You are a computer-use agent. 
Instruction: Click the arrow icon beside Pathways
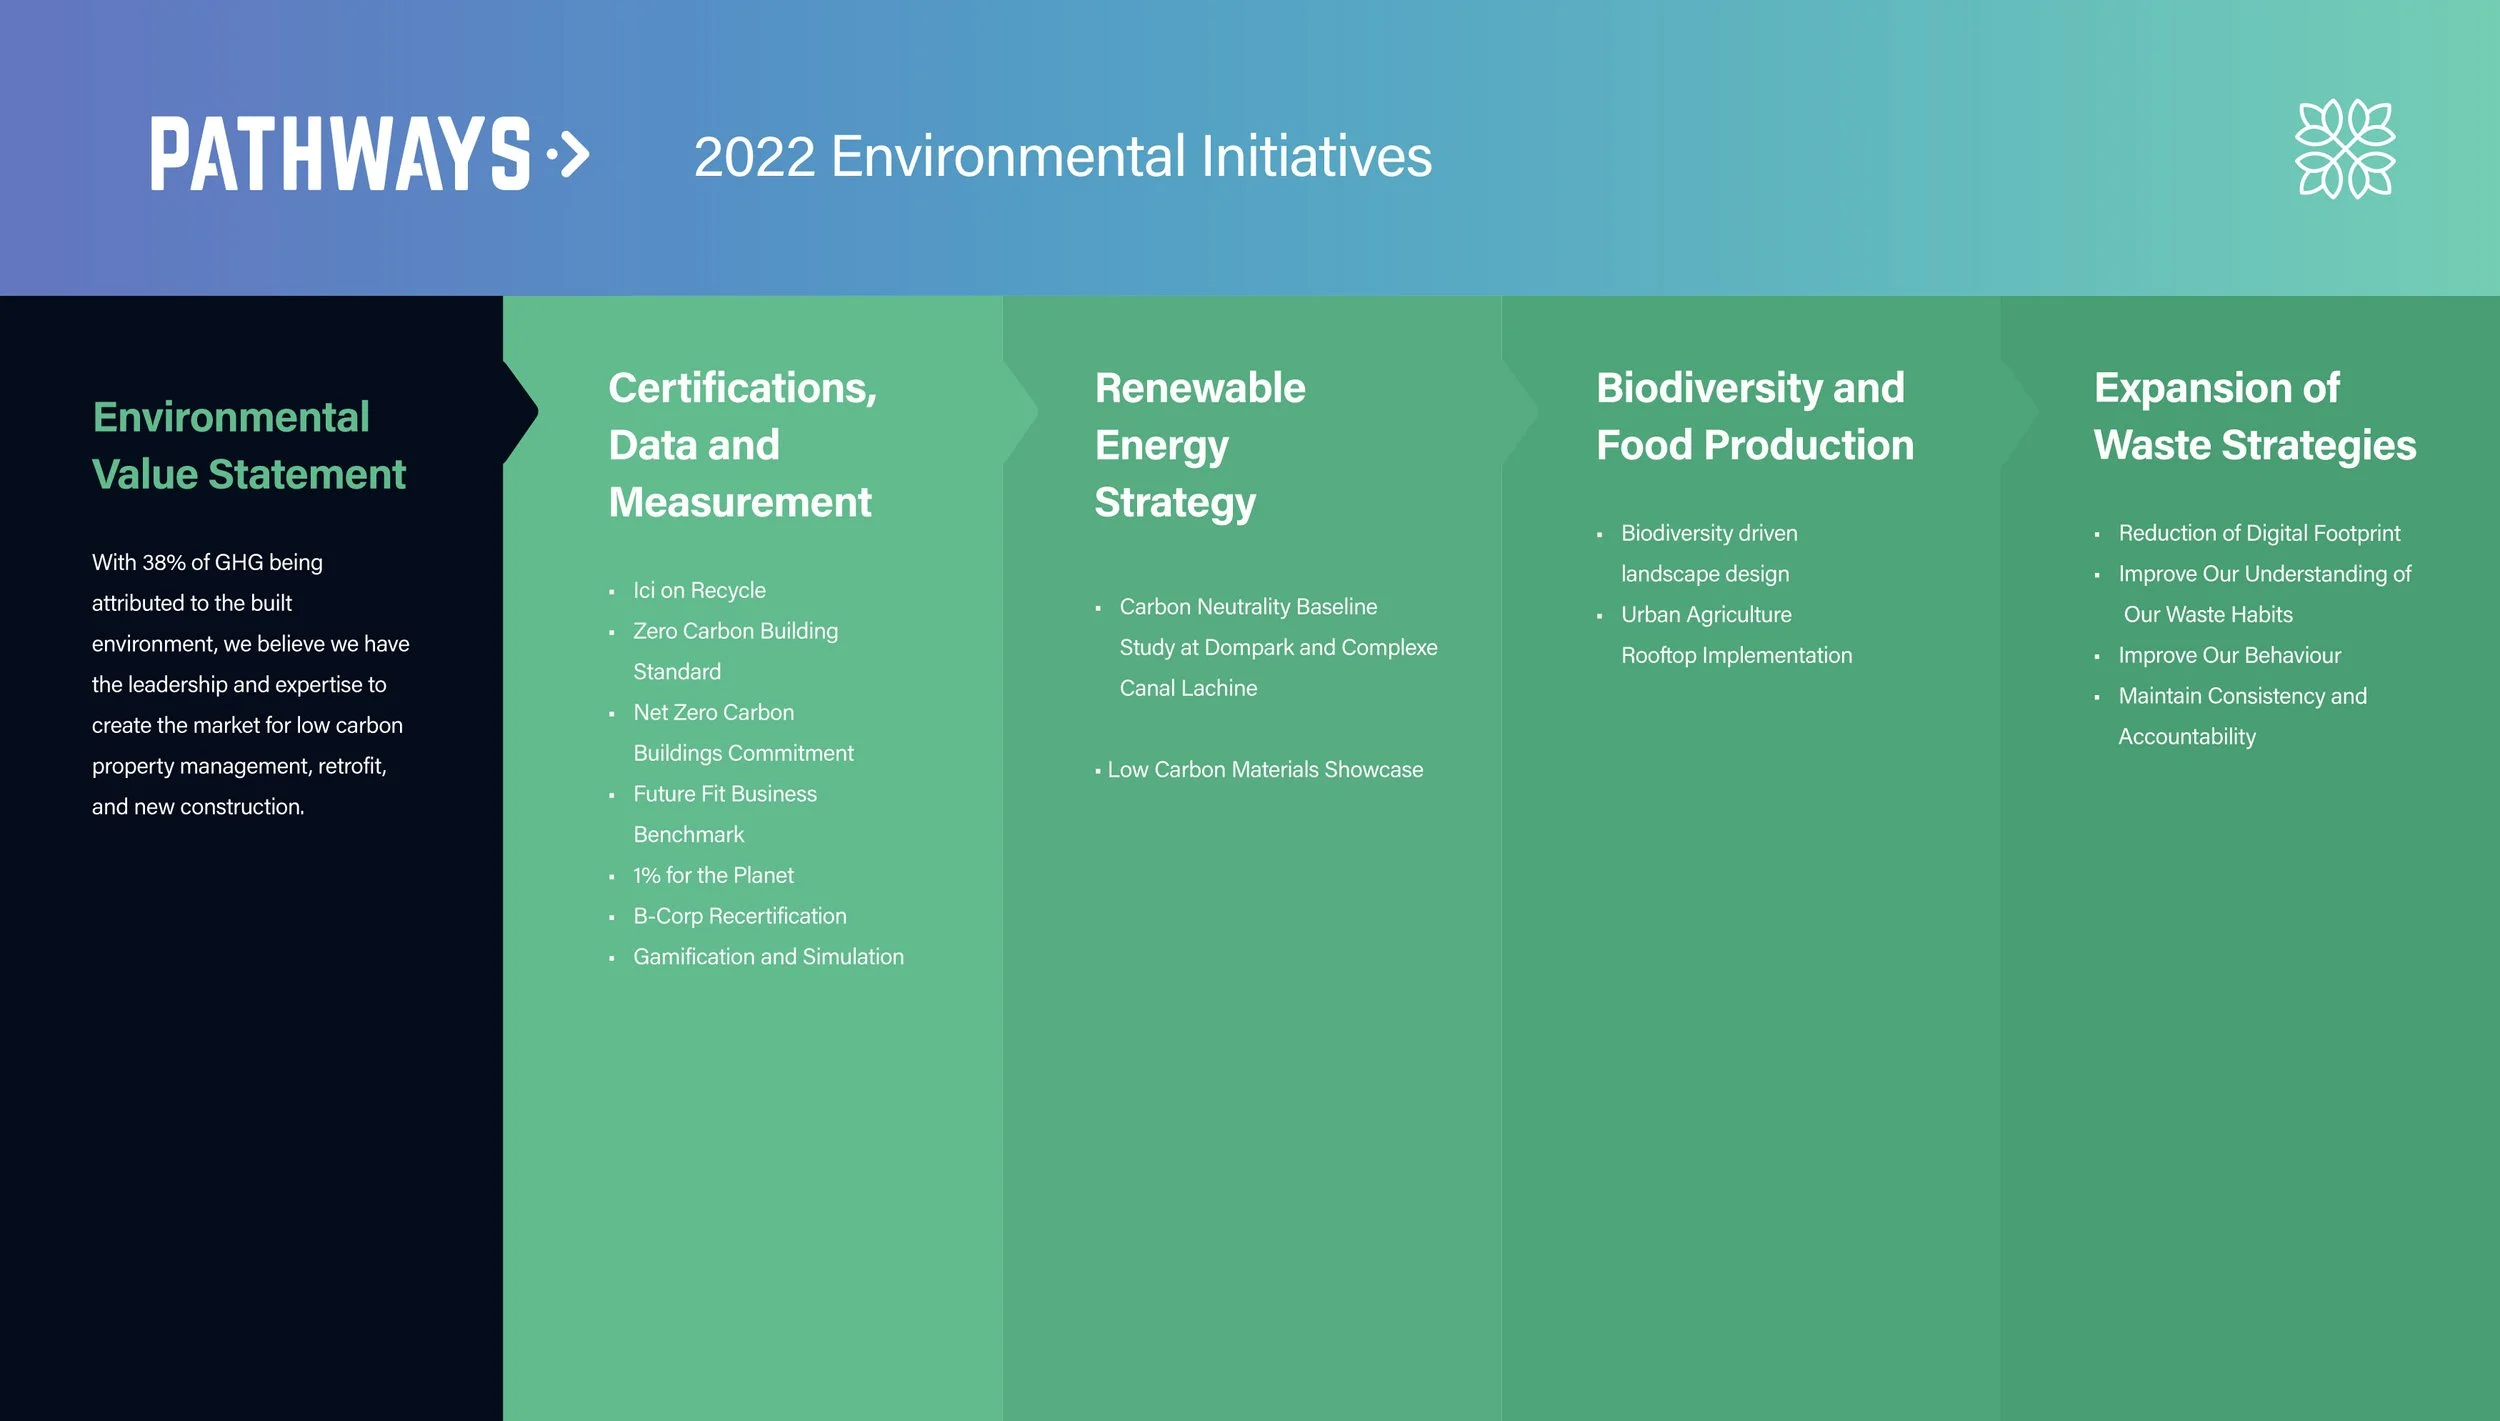pyautogui.click(x=569, y=154)
